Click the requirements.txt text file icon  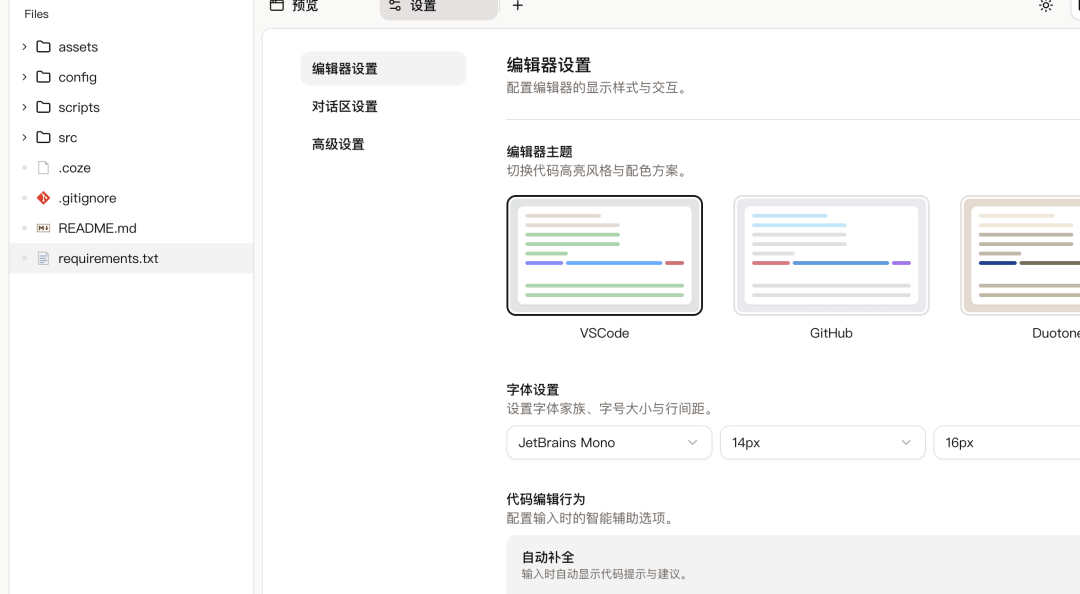[43, 258]
